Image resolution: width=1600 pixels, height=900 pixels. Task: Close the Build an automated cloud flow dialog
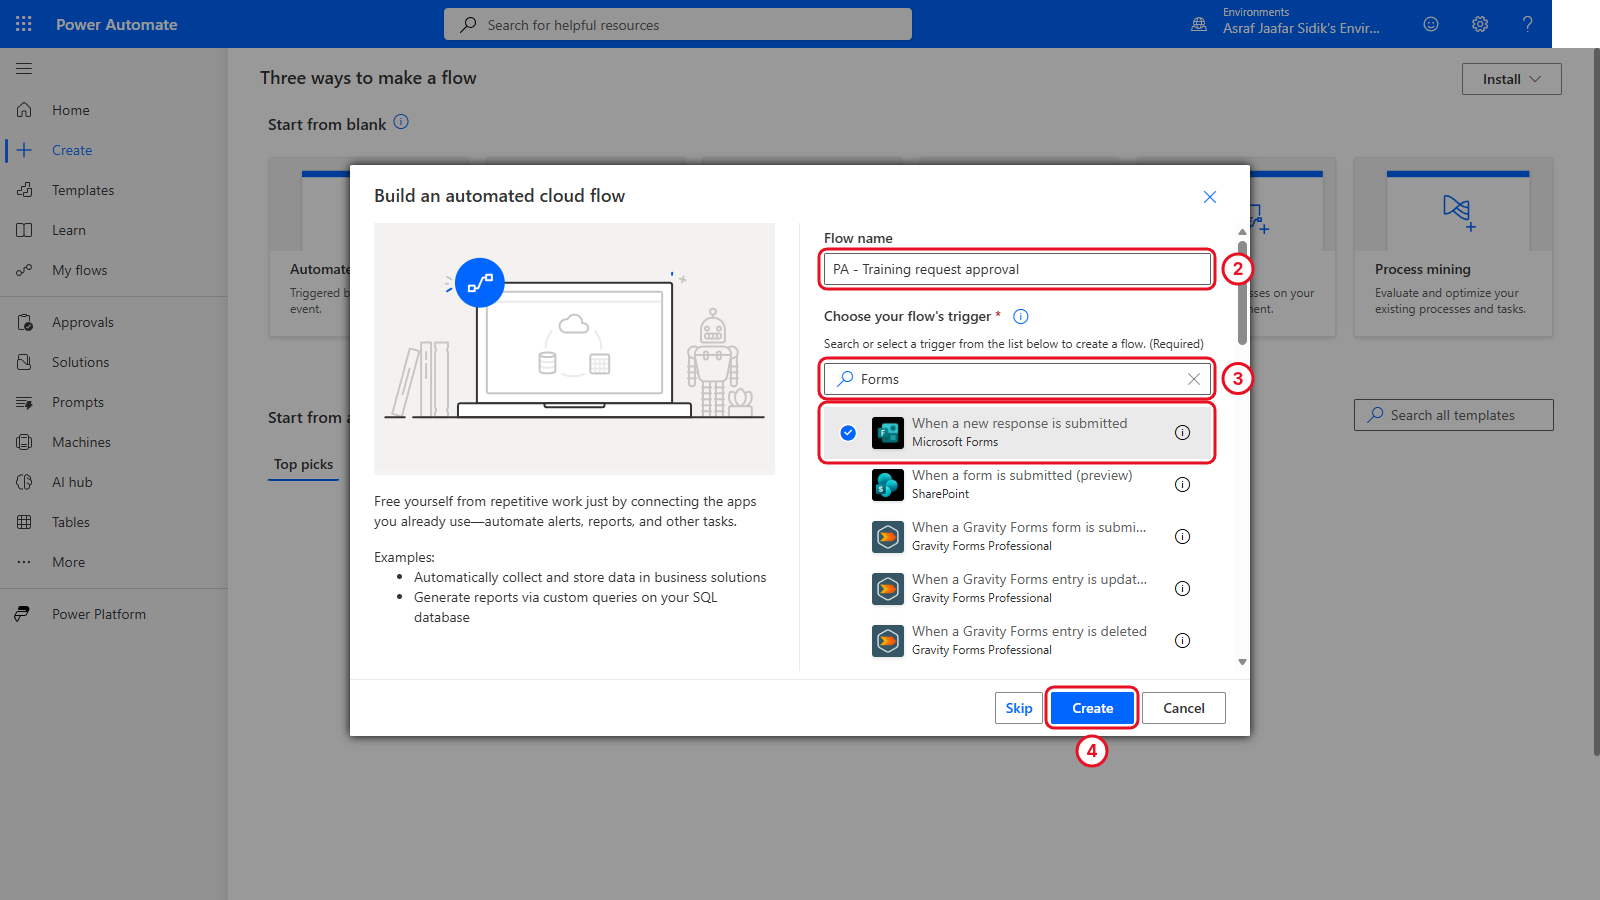click(x=1210, y=197)
